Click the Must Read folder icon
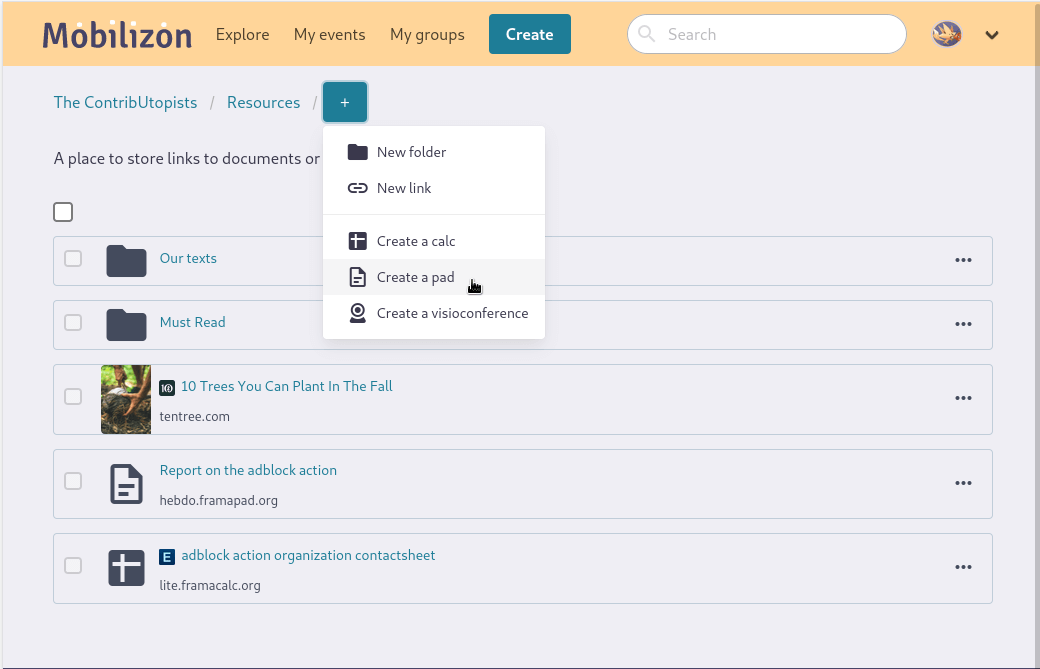The width and height of the screenshot is (1040, 669). tap(126, 325)
